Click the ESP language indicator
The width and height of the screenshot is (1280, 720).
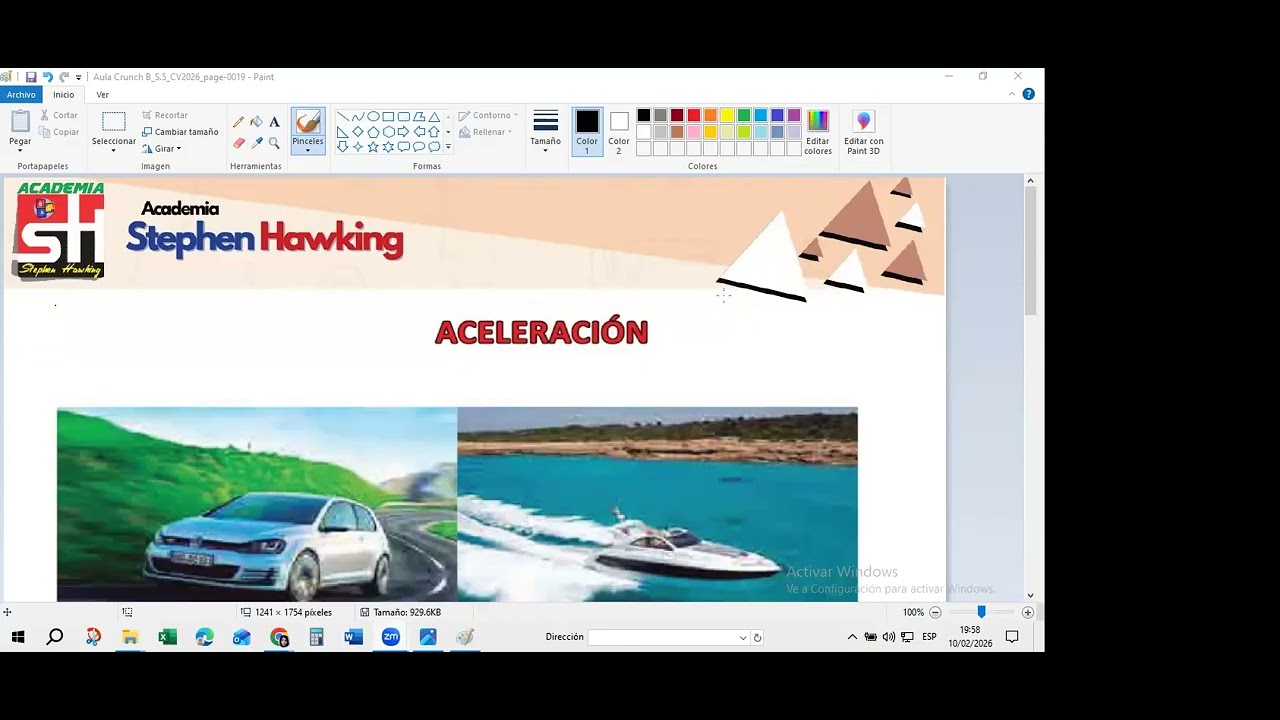click(x=929, y=637)
